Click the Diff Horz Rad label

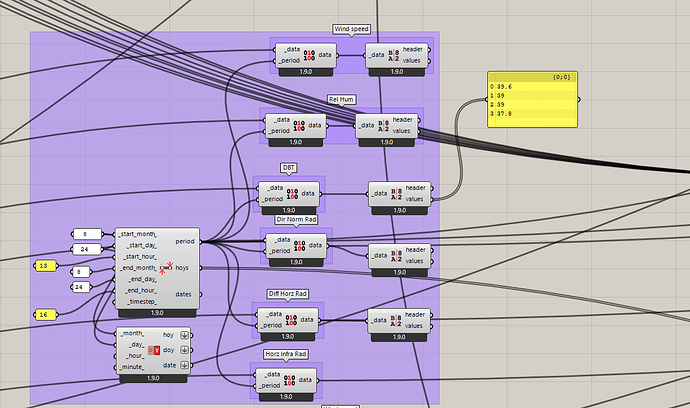(x=287, y=293)
